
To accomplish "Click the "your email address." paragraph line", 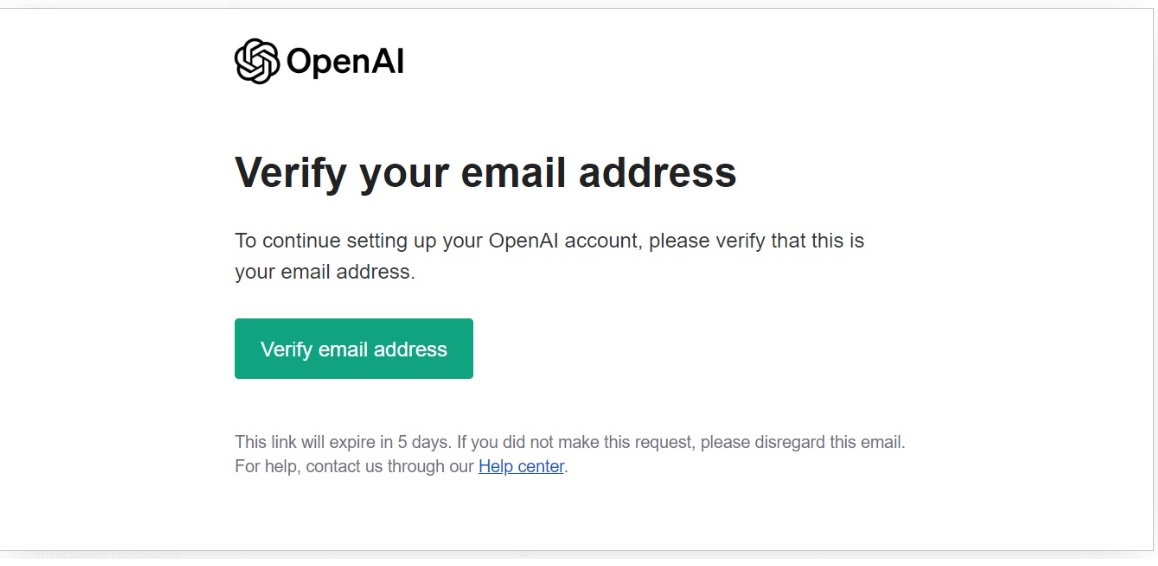I will [324, 272].
